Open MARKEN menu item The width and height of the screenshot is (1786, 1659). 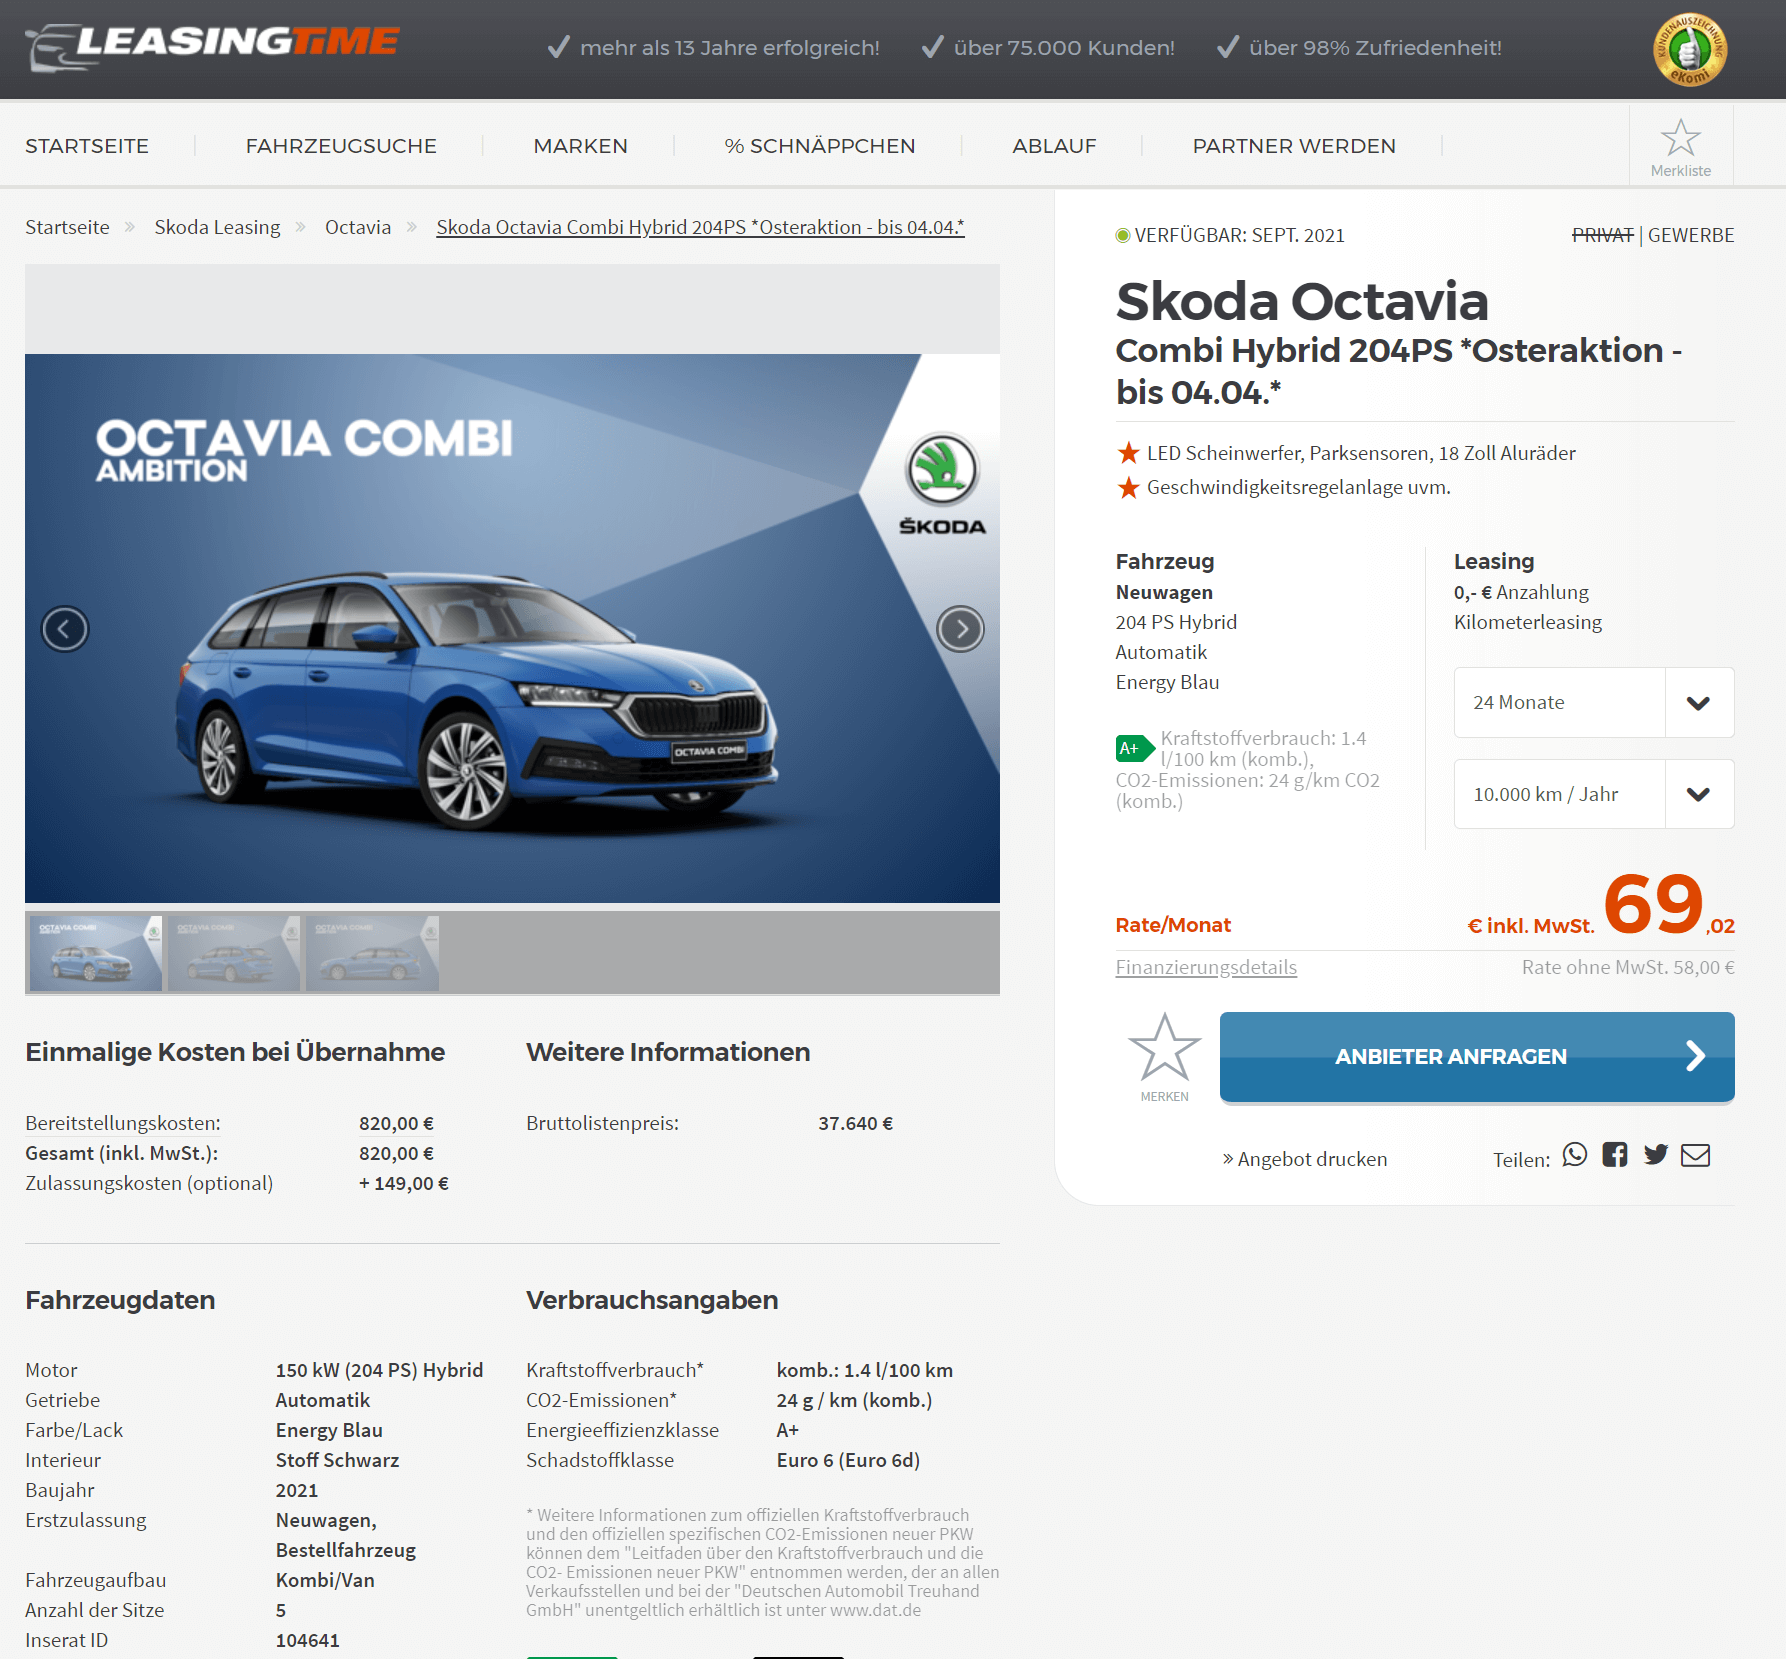click(x=581, y=146)
